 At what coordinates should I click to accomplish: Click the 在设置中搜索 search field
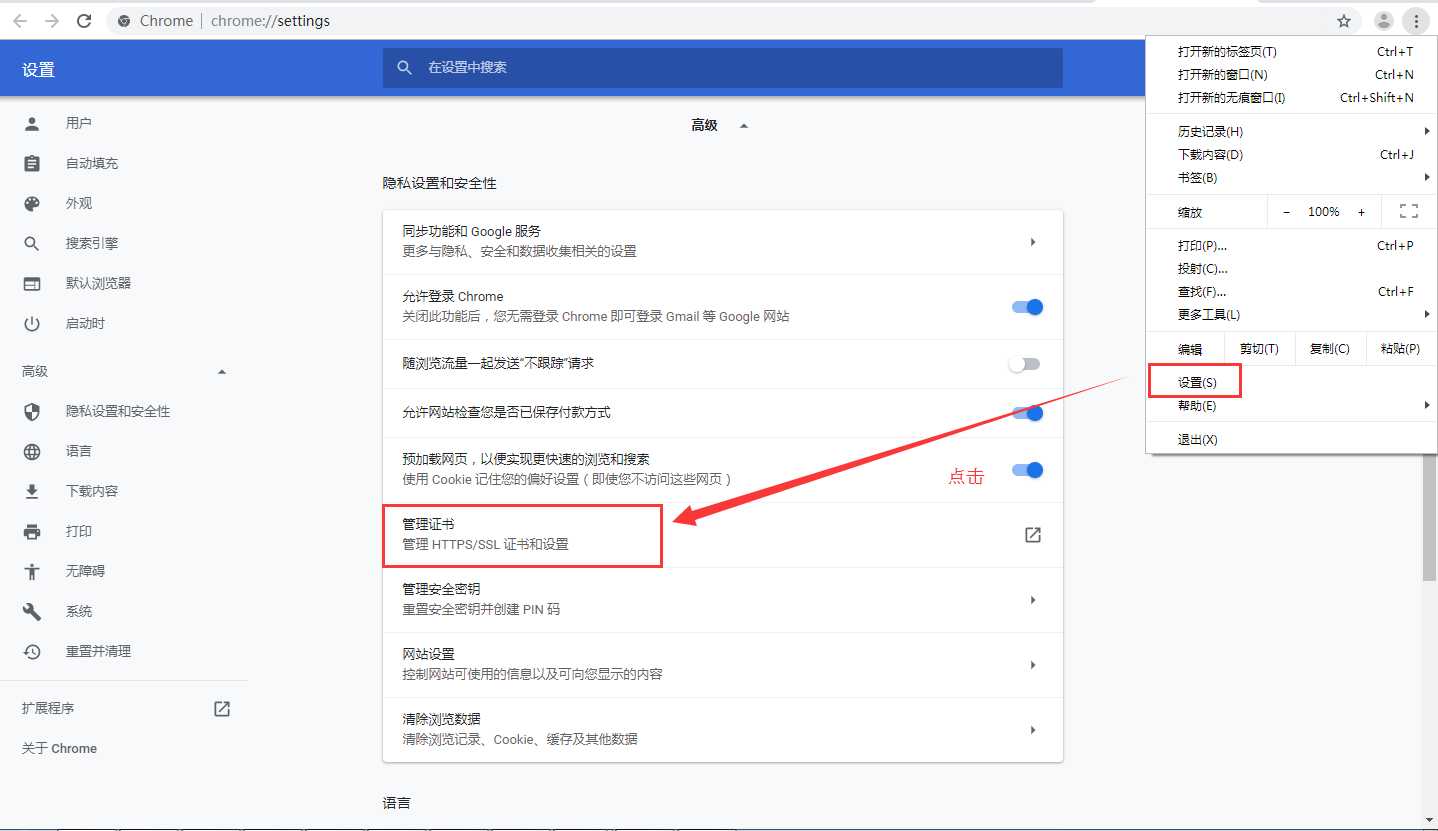point(722,68)
